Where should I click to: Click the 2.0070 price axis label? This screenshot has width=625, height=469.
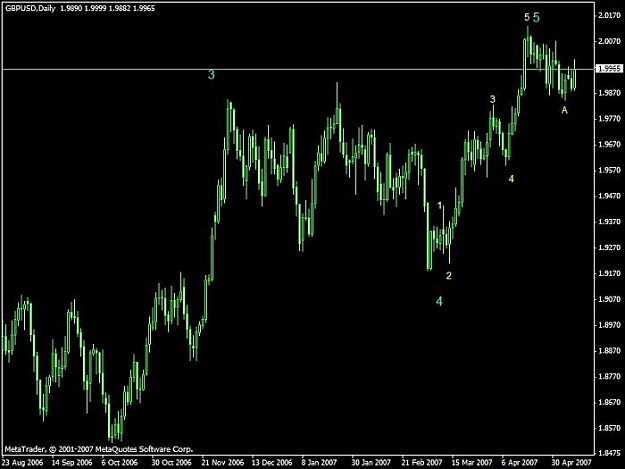point(609,41)
